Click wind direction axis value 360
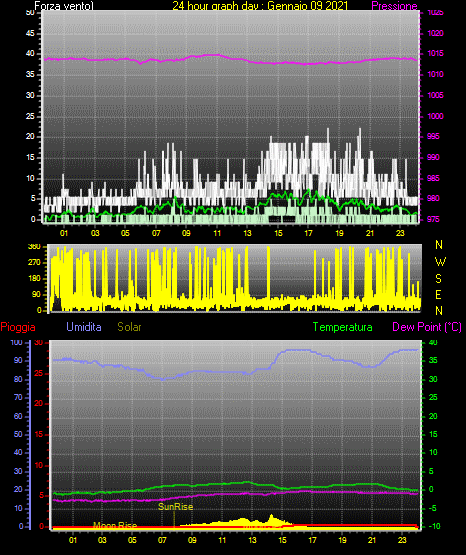 pyautogui.click(x=34, y=247)
